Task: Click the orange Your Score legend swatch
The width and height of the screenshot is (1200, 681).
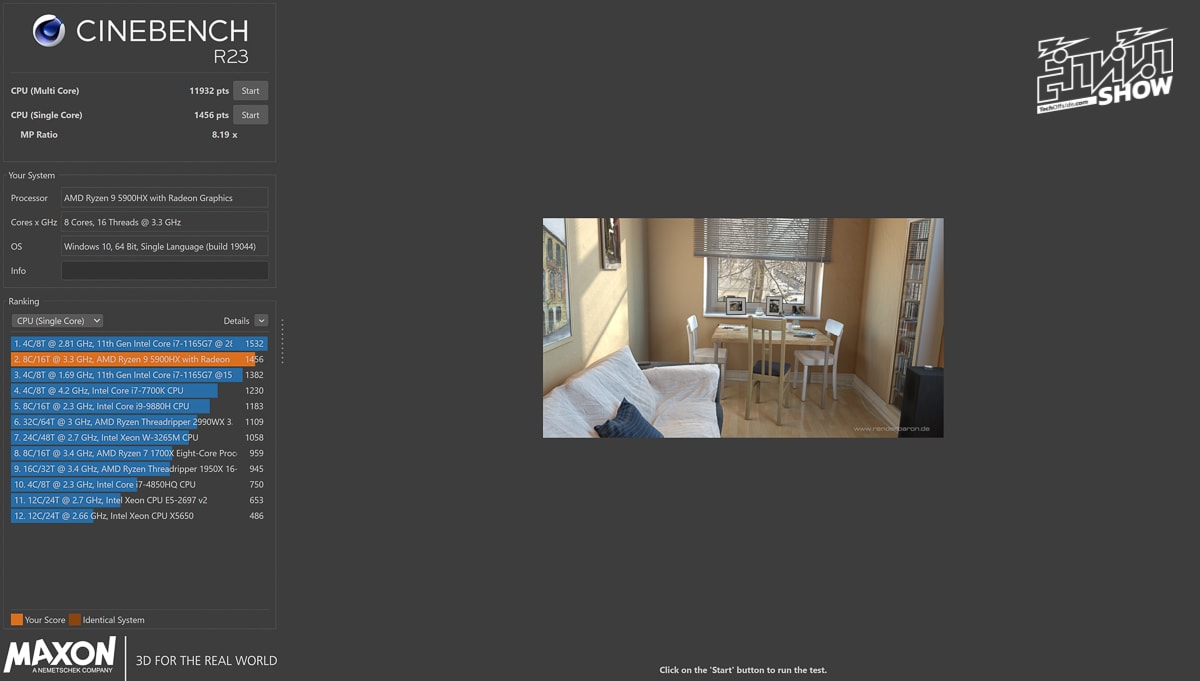Action: click(16, 620)
